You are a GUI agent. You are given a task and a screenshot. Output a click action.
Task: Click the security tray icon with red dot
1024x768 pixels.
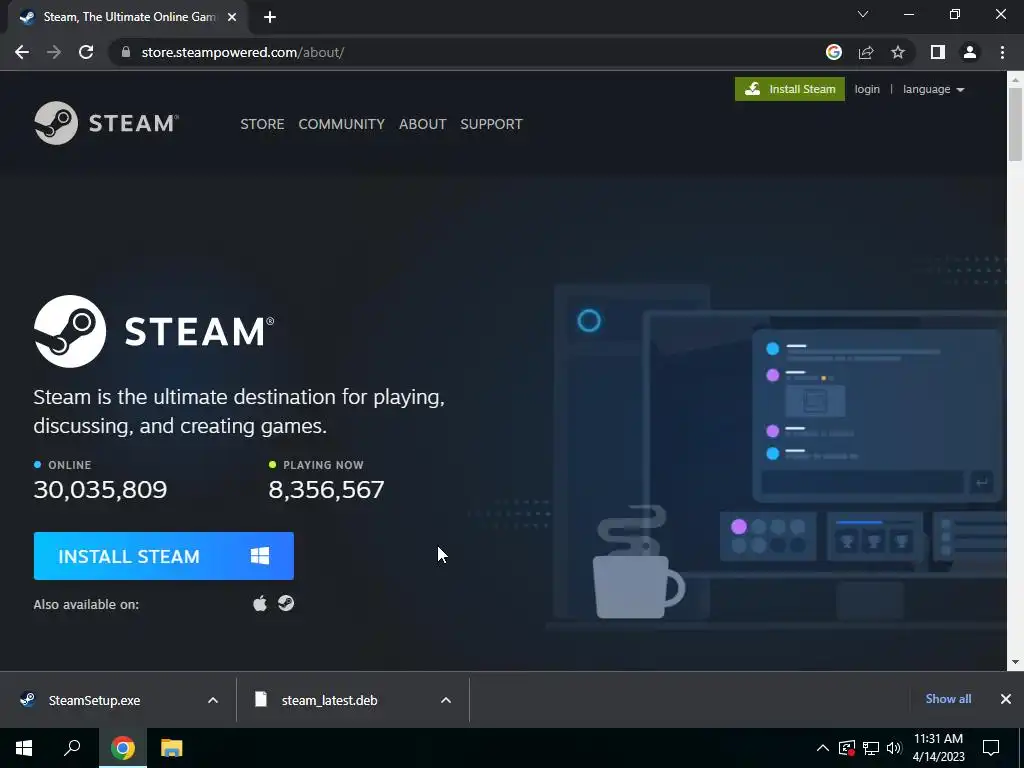tap(847, 748)
